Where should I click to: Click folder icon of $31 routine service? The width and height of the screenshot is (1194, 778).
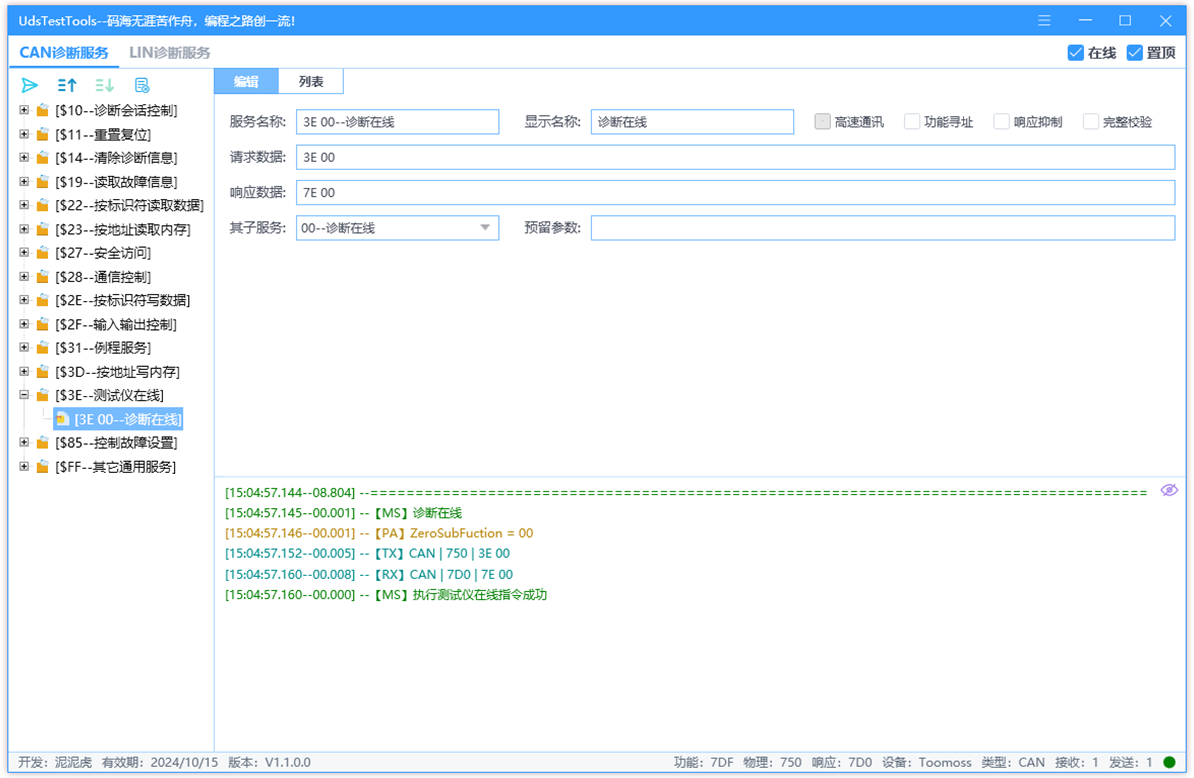pyautogui.click(x=43, y=348)
